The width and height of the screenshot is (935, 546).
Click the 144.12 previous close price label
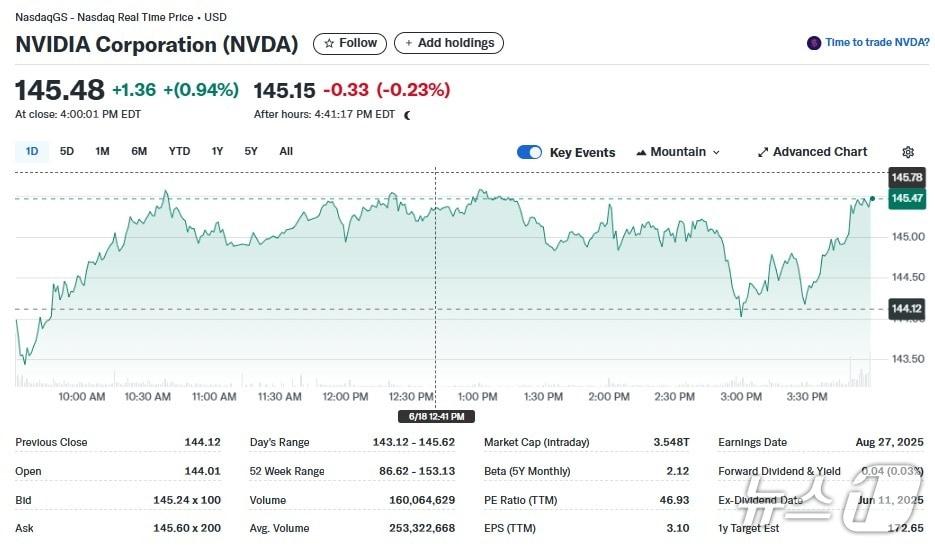point(907,310)
